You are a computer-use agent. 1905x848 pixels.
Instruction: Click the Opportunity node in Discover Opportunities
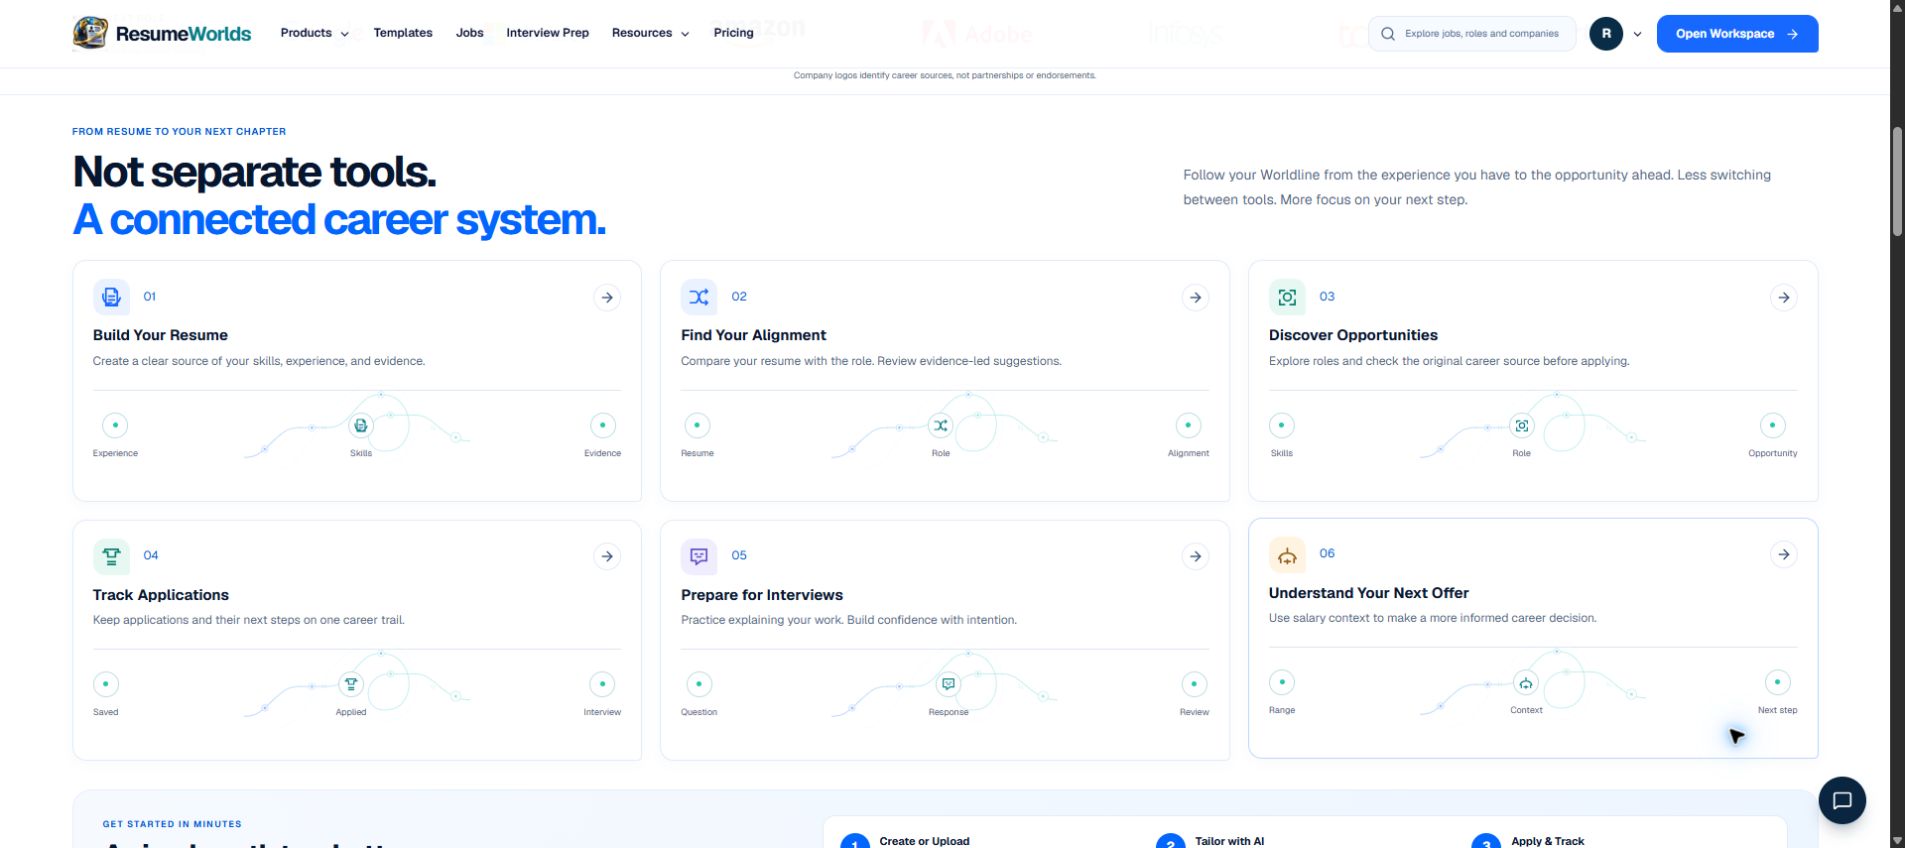(x=1772, y=426)
